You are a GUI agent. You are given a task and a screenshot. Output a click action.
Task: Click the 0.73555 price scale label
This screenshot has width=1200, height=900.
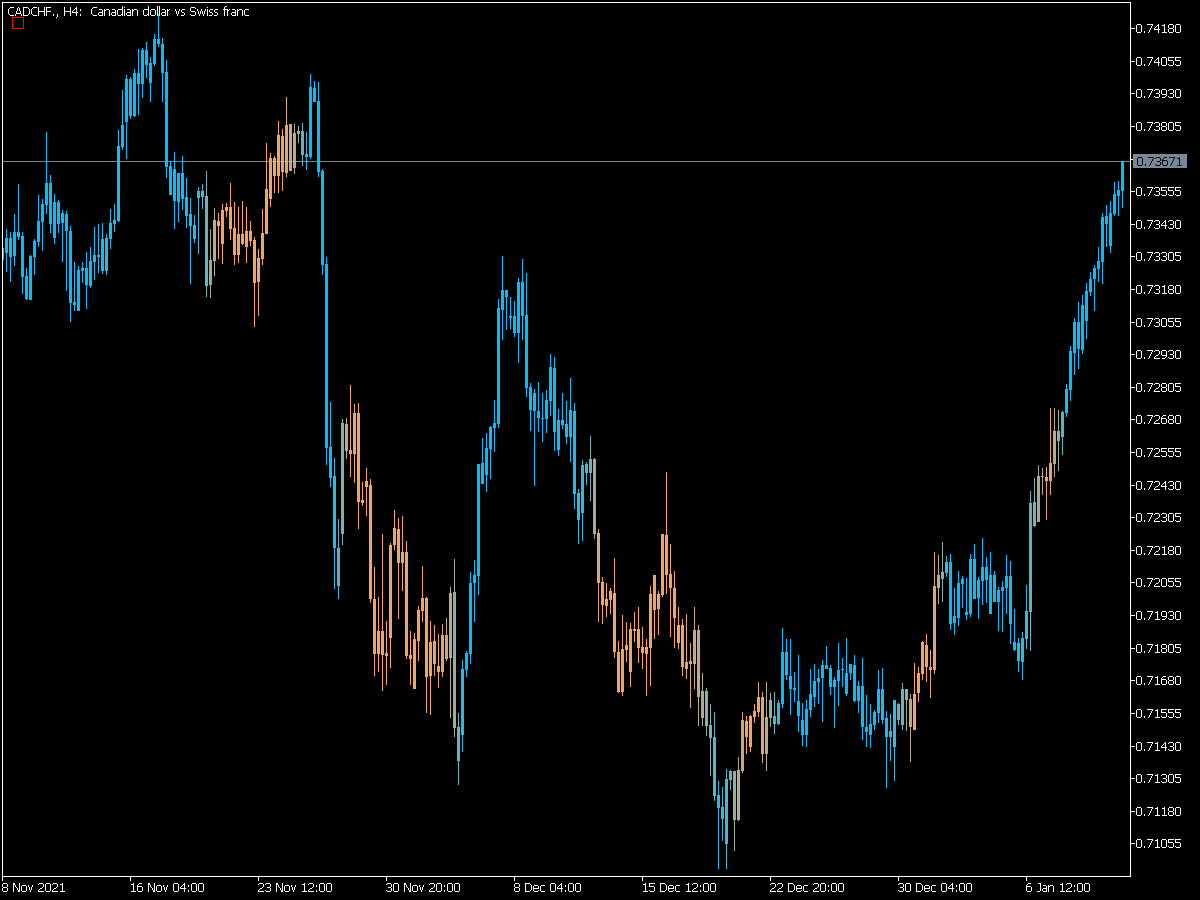pos(1159,192)
